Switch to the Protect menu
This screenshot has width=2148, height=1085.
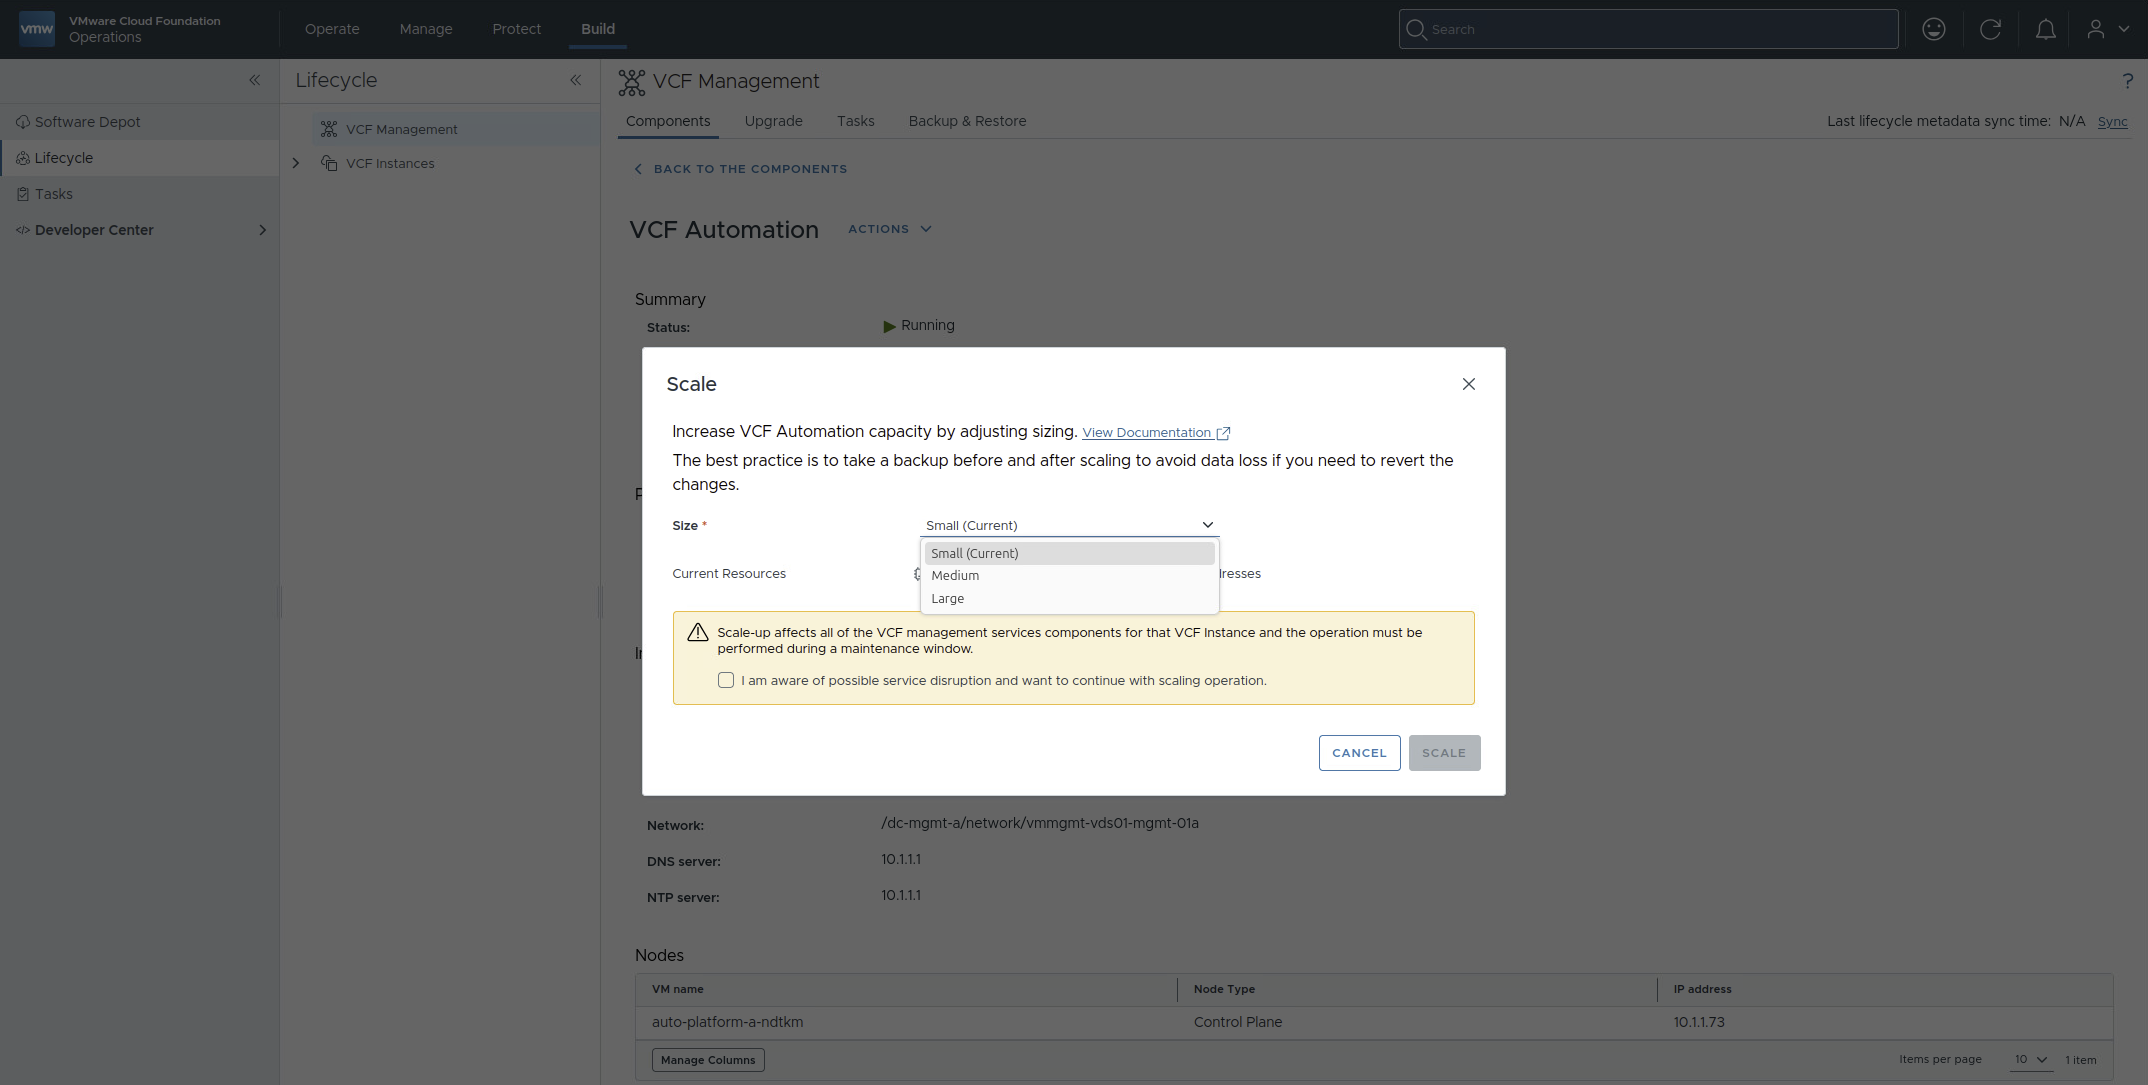(x=517, y=29)
